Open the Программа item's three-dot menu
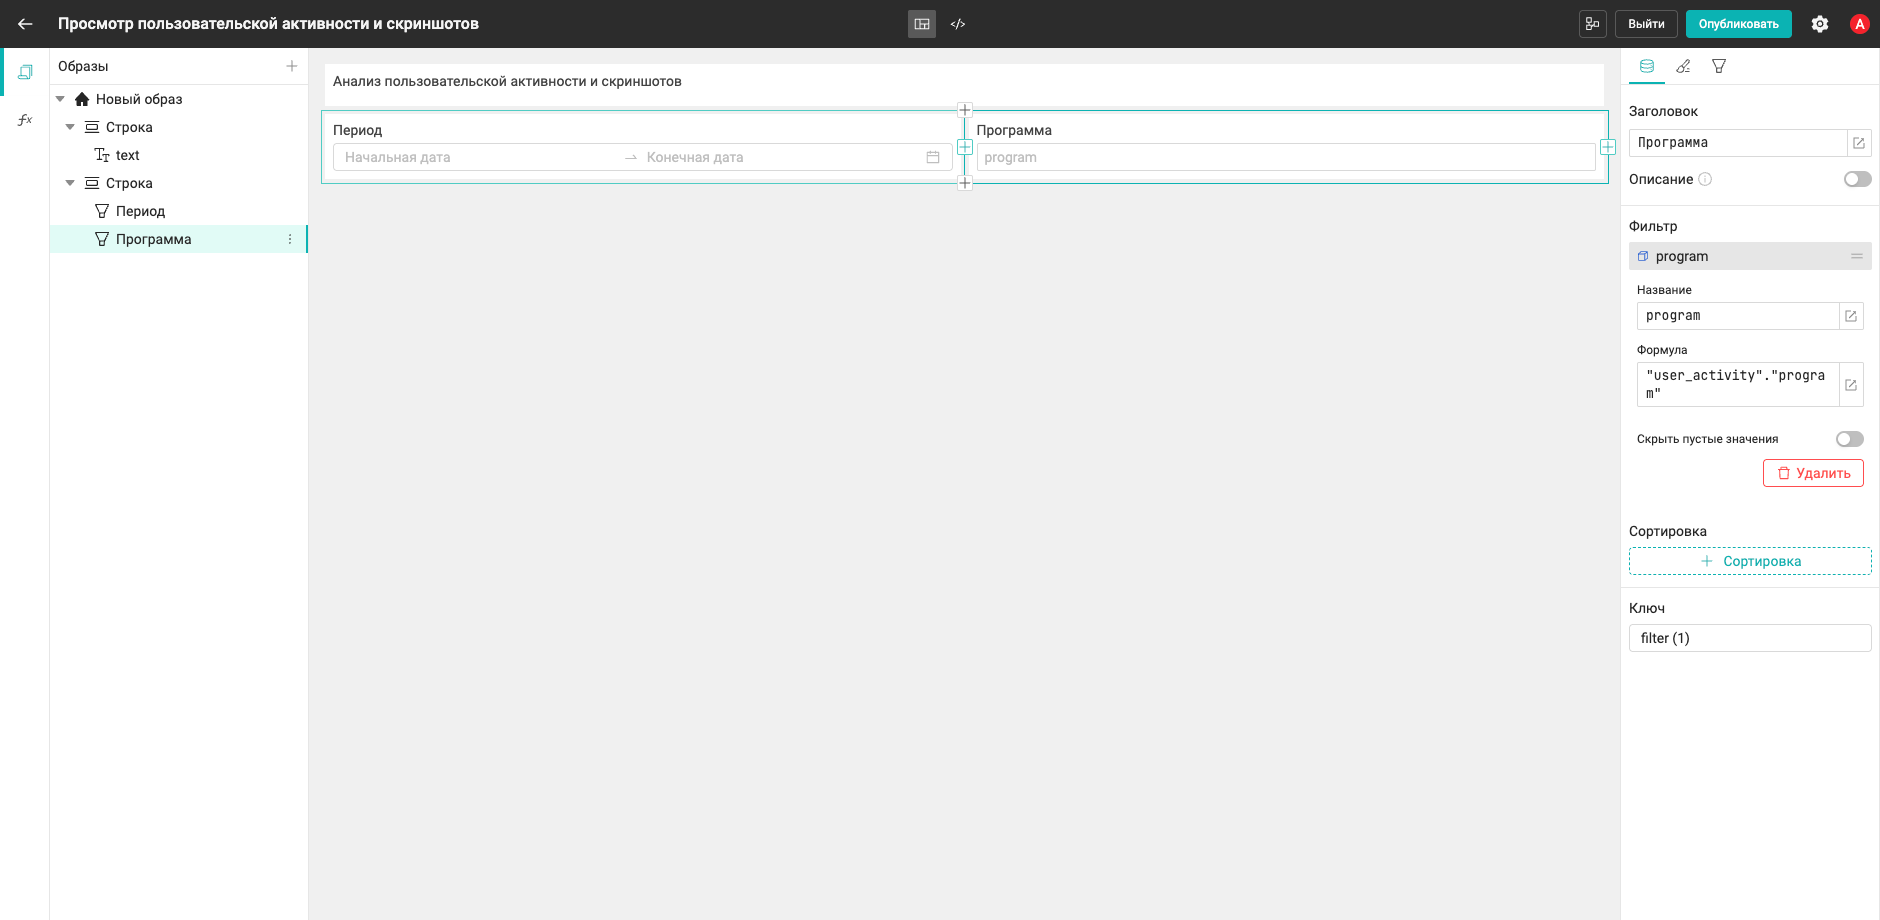Viewport: 1880px width, 920px height. pyautogui.click(x=290, y=239)
